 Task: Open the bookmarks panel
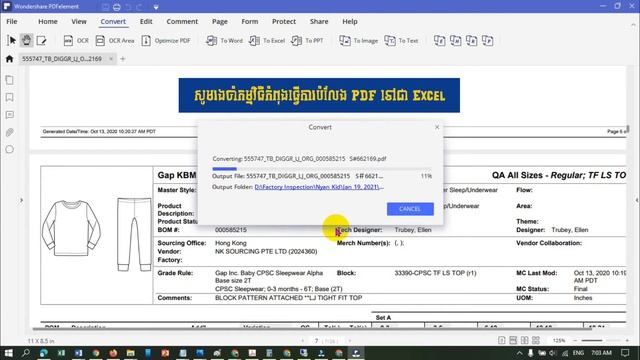(9, 98)
